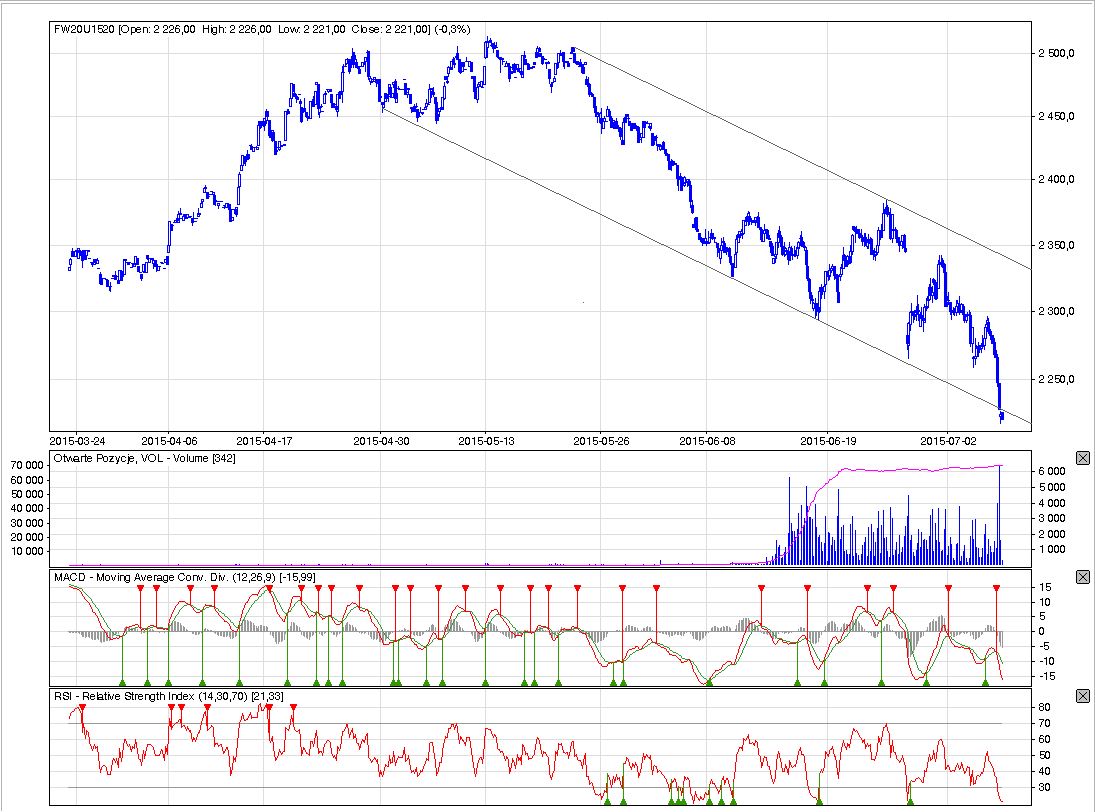Viewport: 1095px width, 812px height.
Task: Click the -15 value on MACD axis
Action: [1046, 677]
